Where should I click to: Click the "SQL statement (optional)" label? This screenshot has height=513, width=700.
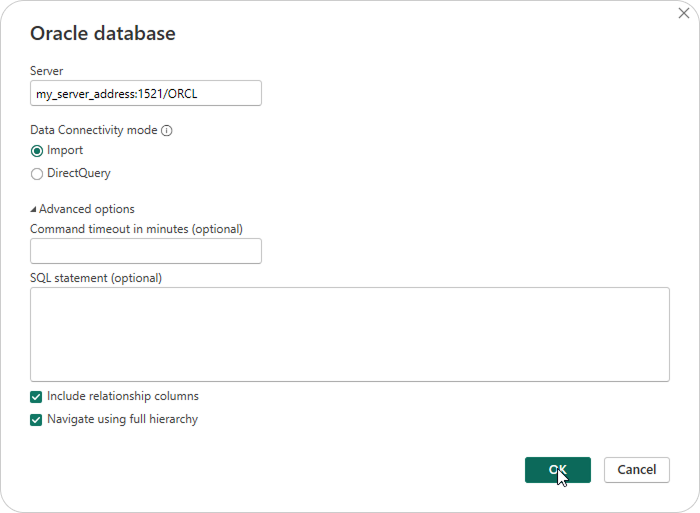click(96, 277)
